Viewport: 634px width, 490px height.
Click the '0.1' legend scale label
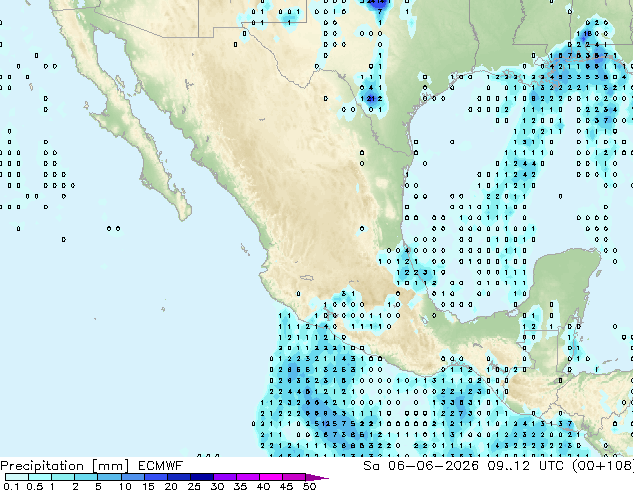pyautogui.click(x=11, y=486)
